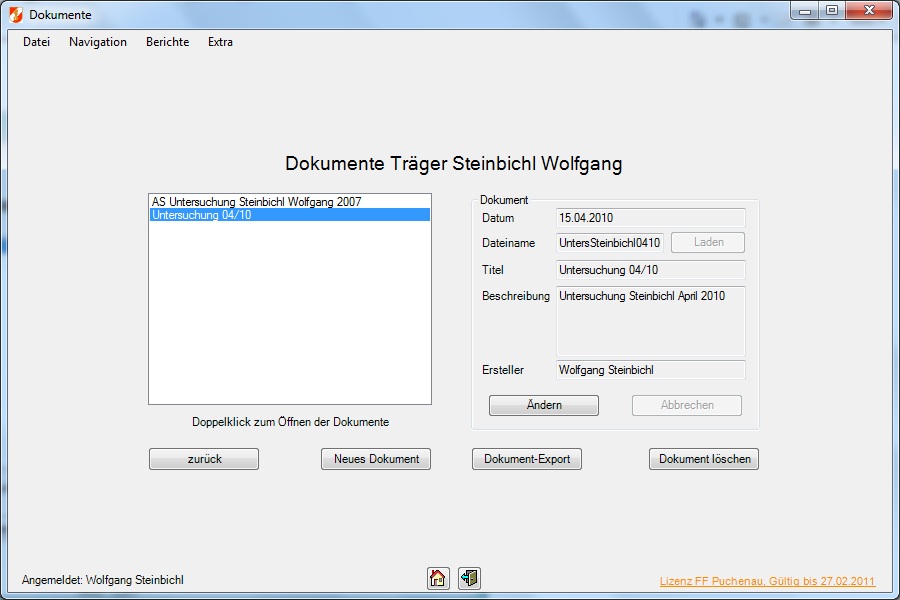
Task: Maximize the Dokumente window
Action: pyautogui.click(x=832, y=10)
